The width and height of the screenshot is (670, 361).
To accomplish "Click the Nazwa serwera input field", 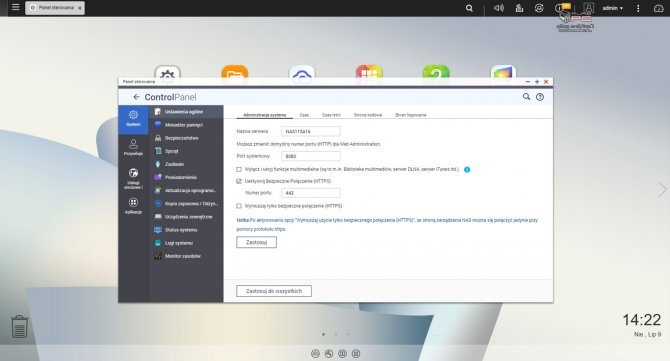I will pos(311,132).
